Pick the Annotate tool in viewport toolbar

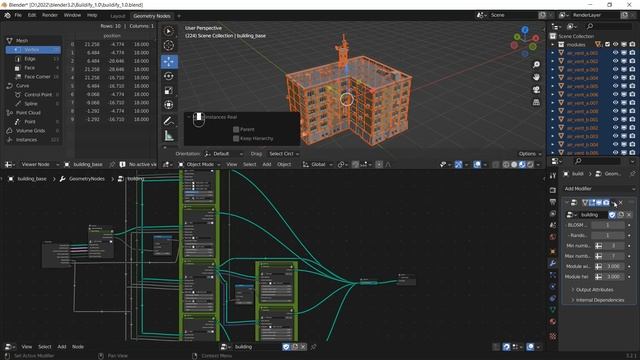click(x=169, y=121)
